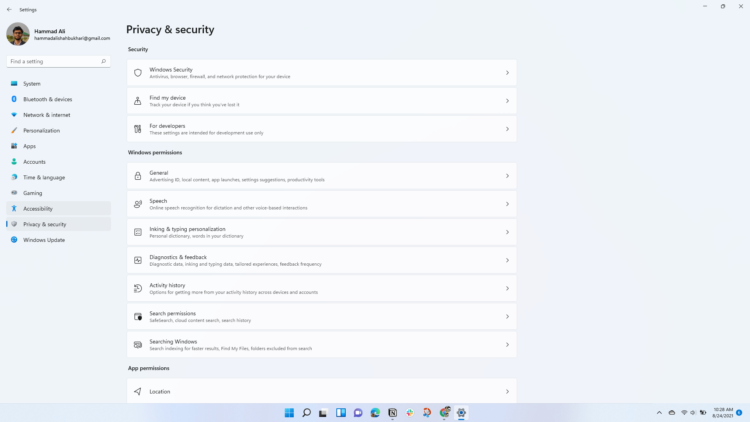The height and width of the screenshot is (422, 750).
Task: Click the System monitor icon in sidebar
Action: [x=14, y=84]
